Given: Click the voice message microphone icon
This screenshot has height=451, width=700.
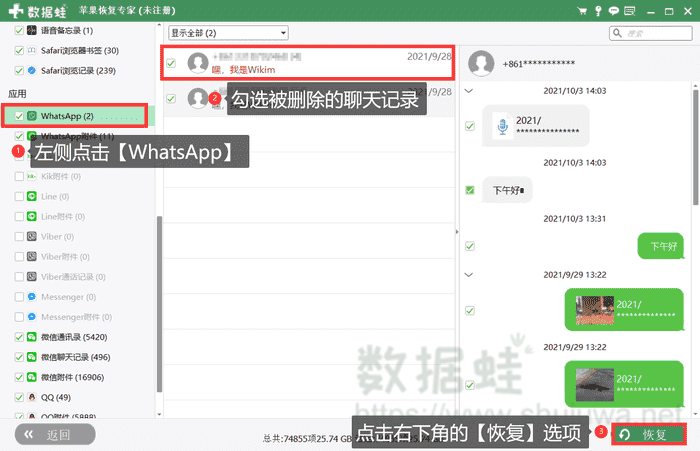Looking at the screenshot, I should tap(503, 126).
